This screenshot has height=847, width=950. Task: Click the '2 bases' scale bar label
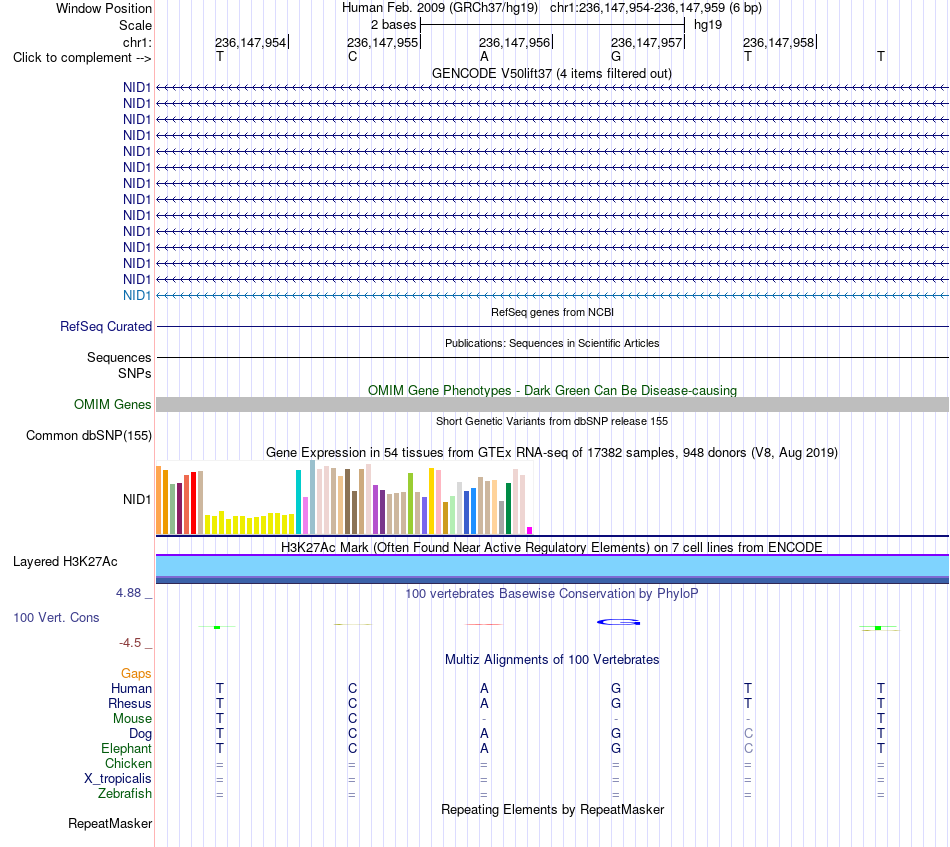tap(394, 25)
